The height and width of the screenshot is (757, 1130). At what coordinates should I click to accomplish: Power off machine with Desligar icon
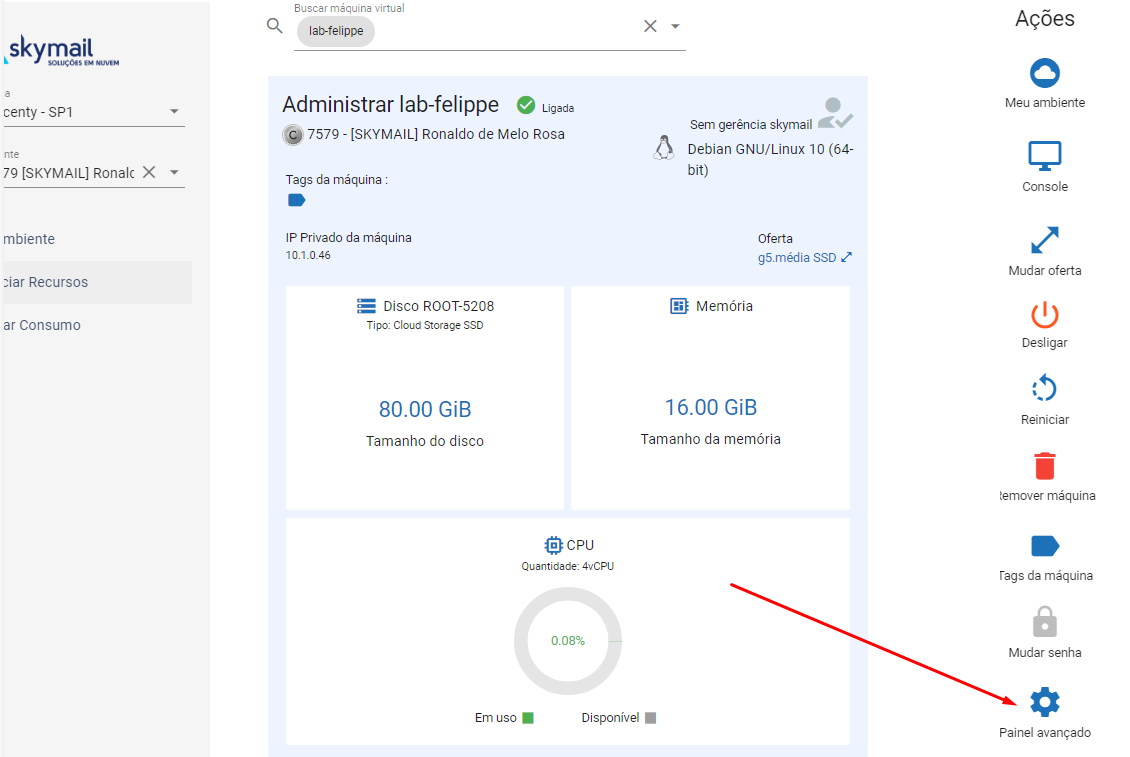[x=1044, y=315]
